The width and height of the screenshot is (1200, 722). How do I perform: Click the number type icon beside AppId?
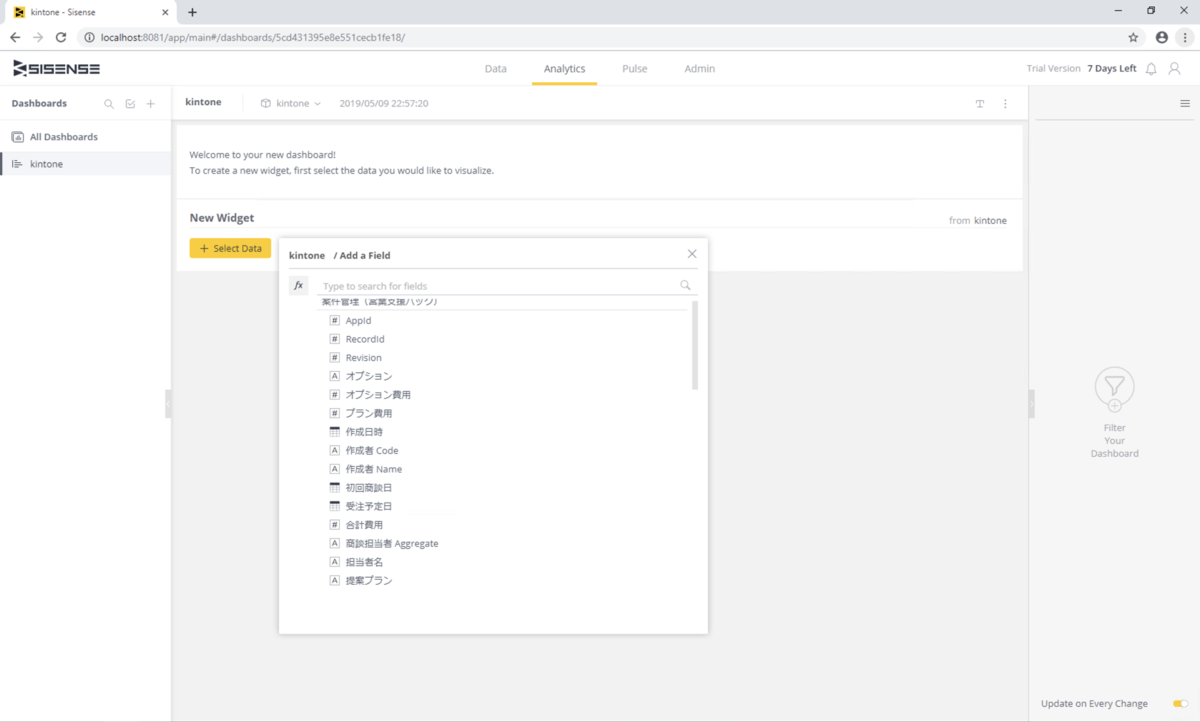click(335, 321)
